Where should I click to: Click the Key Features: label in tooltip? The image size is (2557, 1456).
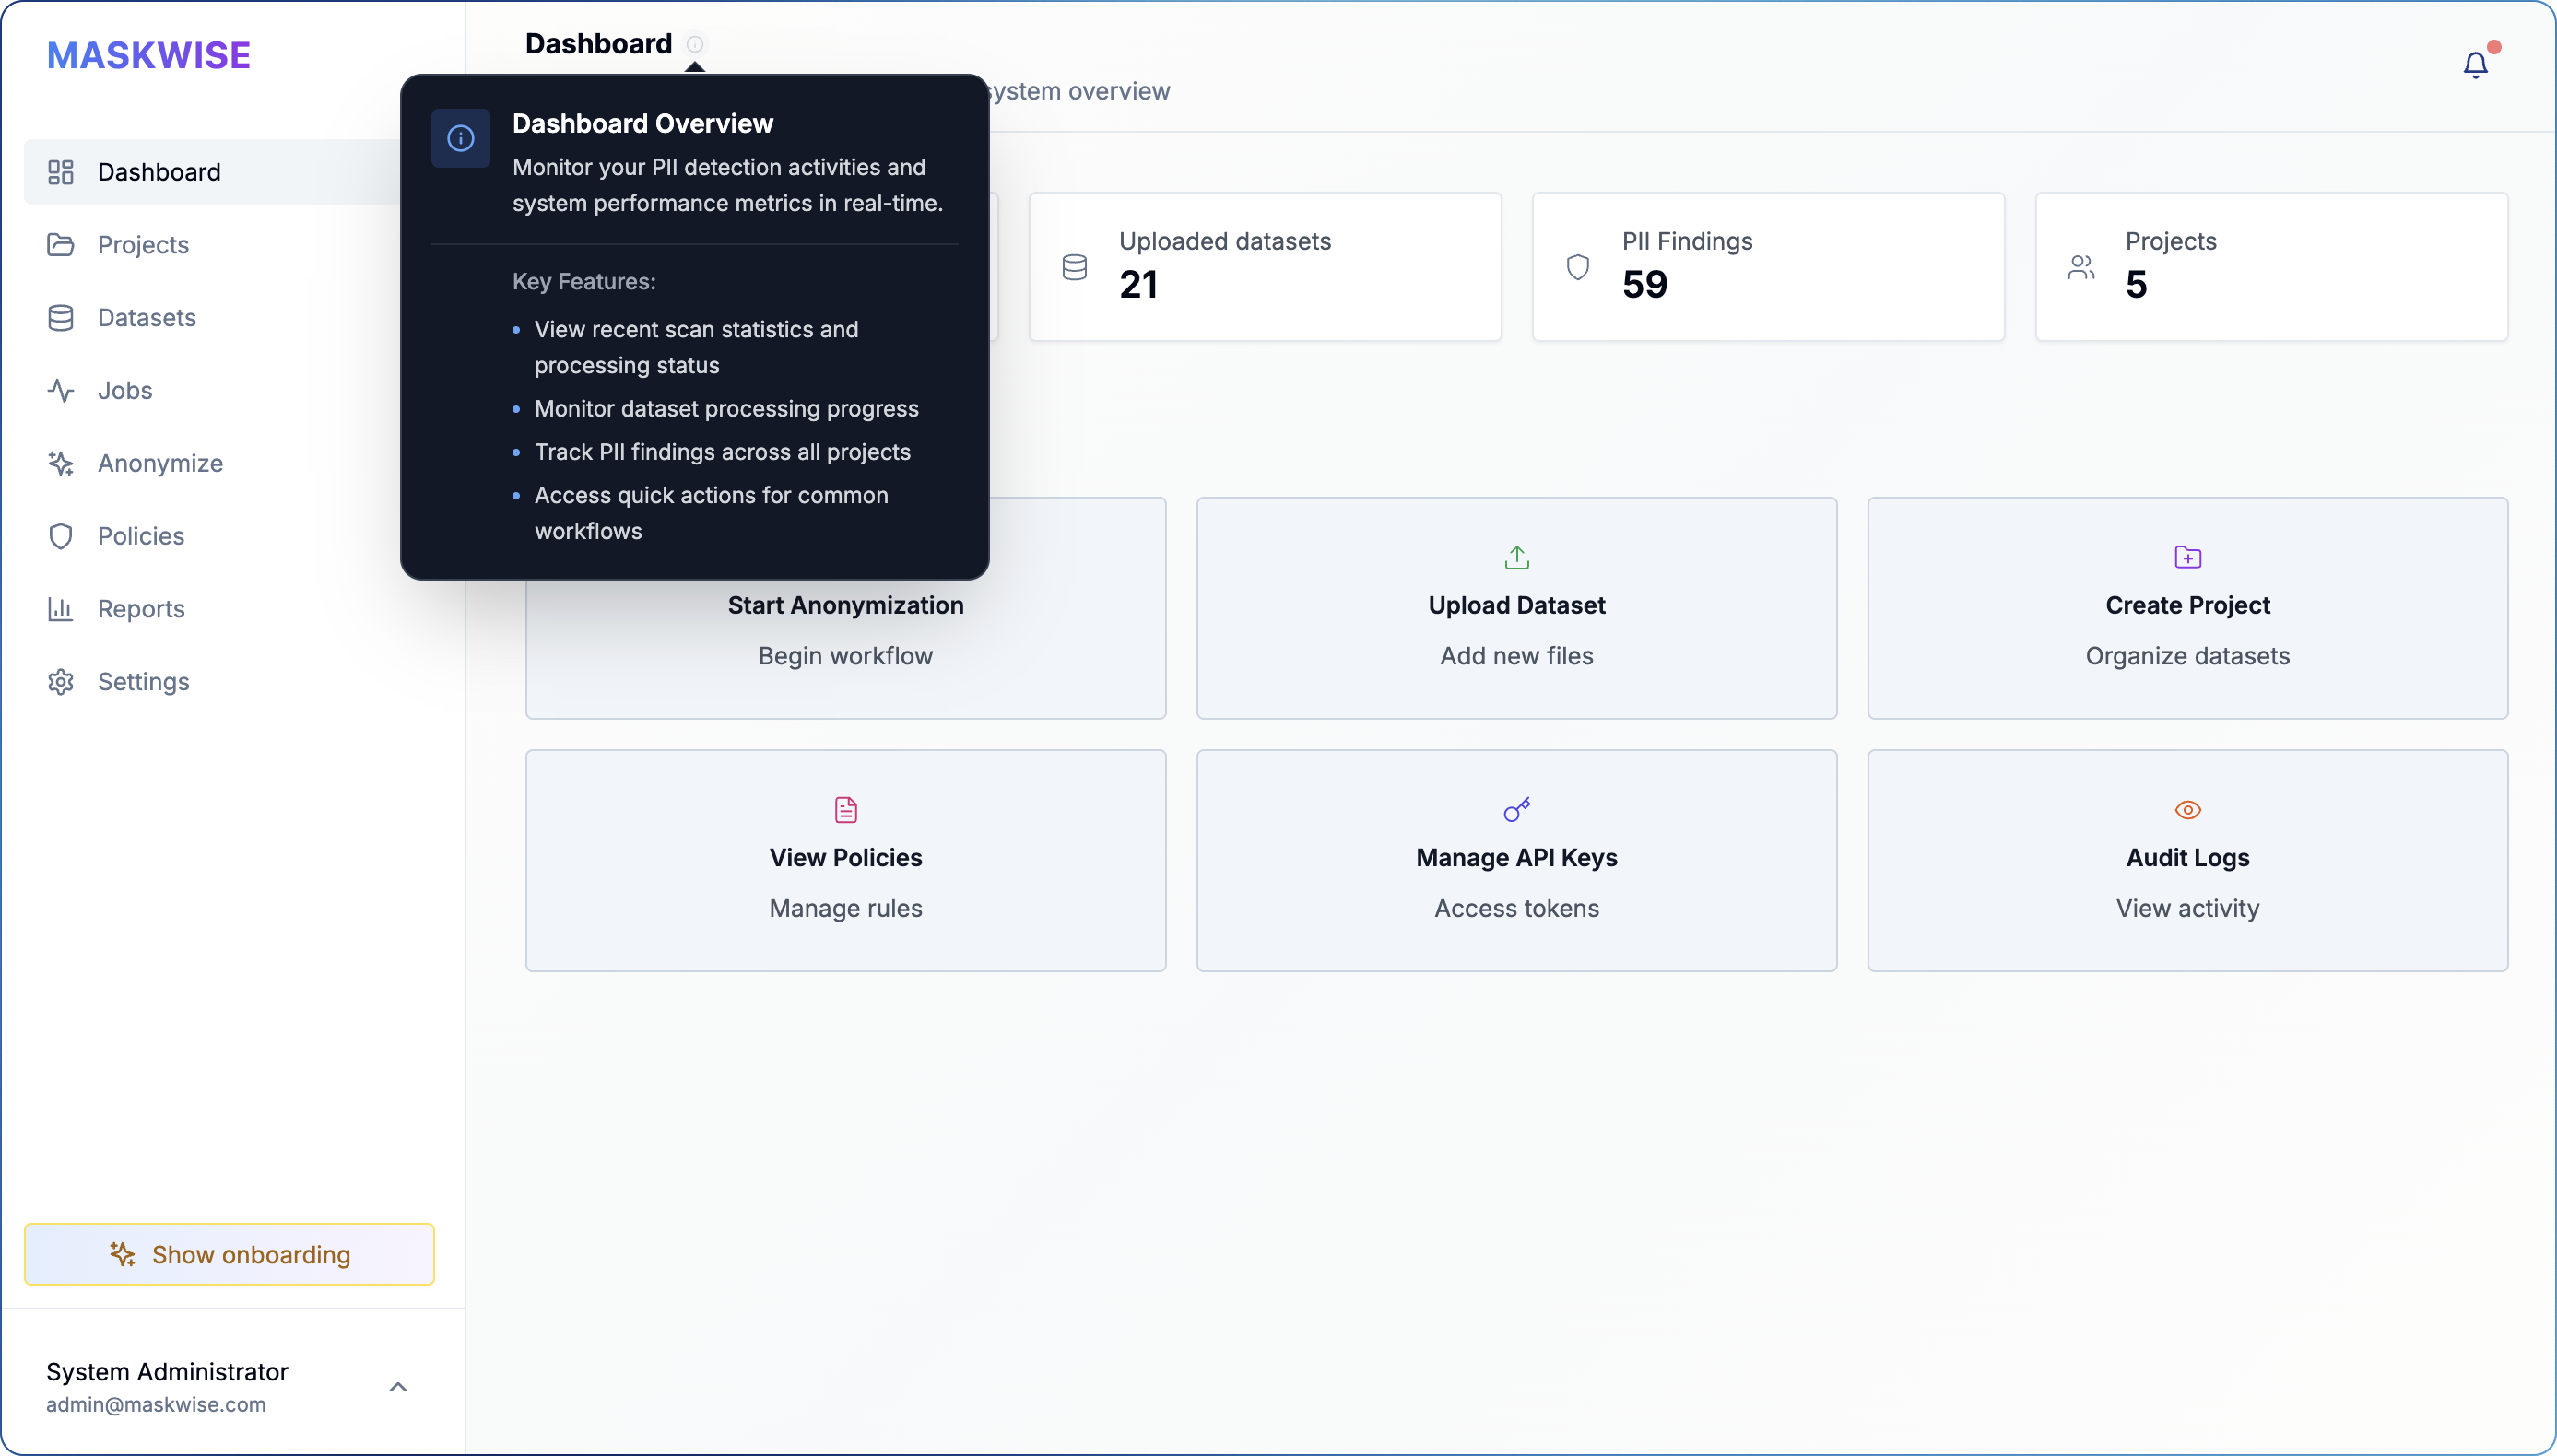584,281
